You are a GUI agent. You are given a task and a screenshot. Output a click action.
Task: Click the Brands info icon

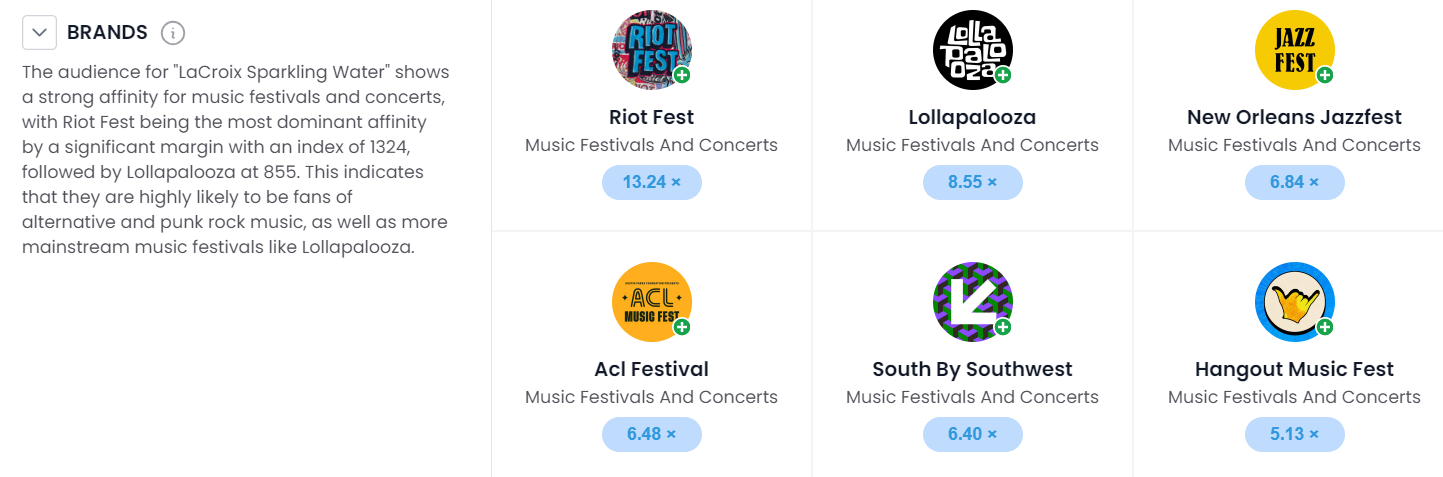click(x=173, y=33)
